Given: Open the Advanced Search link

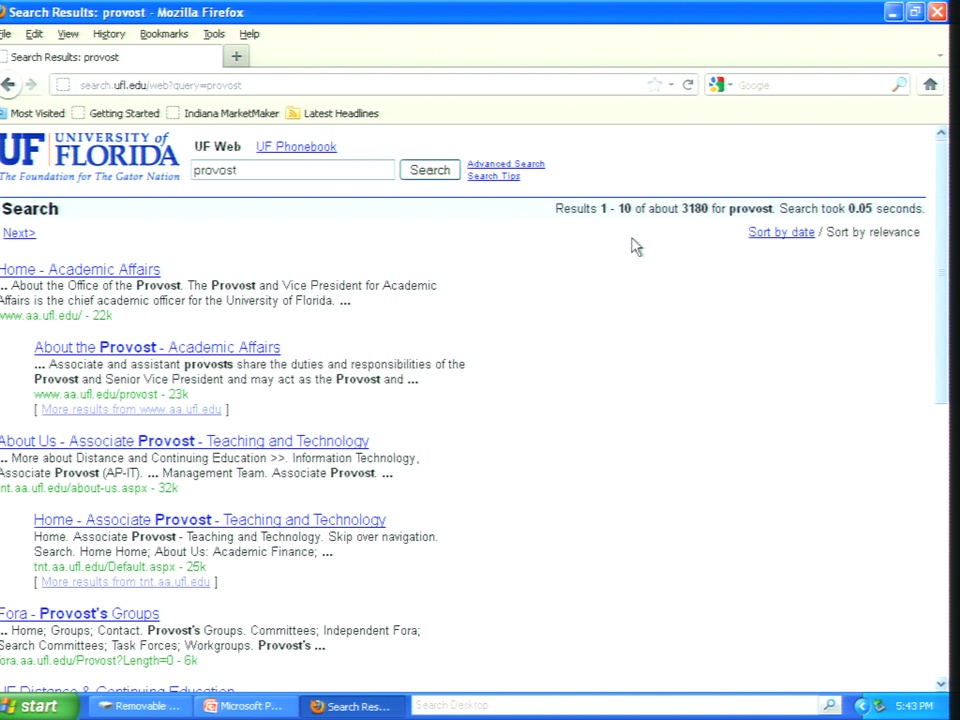Looking at the screenshot, I should click(x=506, y=164).
